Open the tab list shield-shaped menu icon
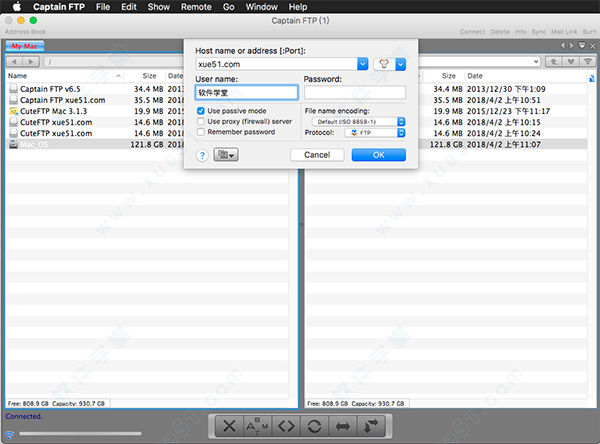This screenshot has height=444, width=600. [x=582, y=46]
